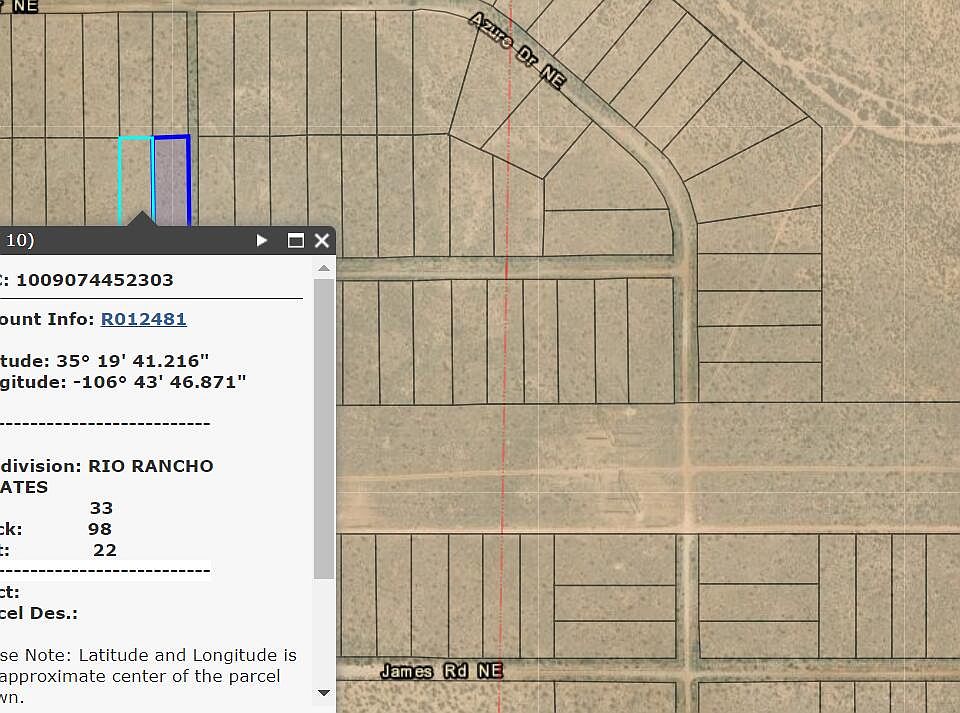Click the Latitude and Longitude note text
The height and width of the screenshot is (713, 960).
[x=148, y=676]
